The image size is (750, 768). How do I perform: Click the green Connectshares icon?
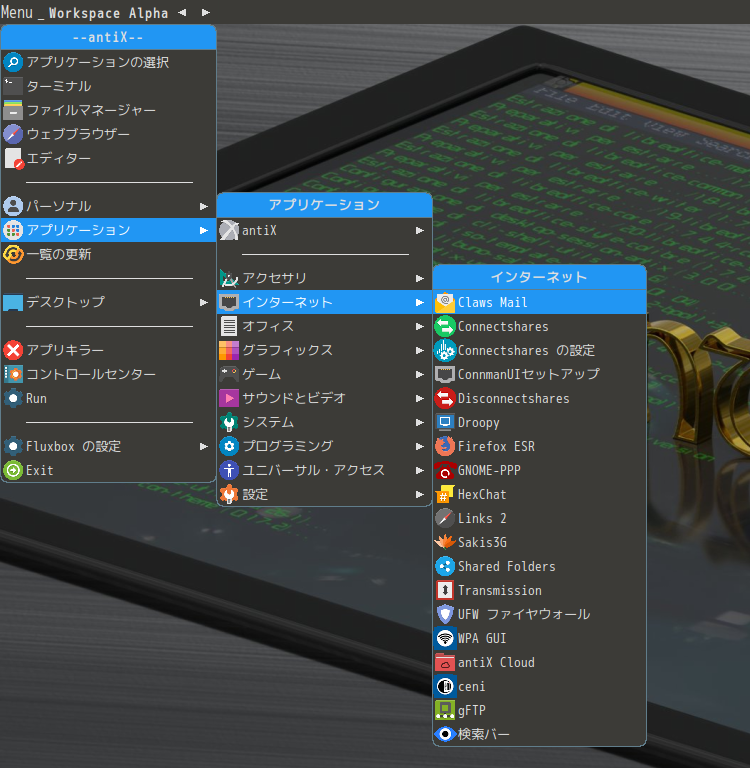click(x=445, y=326)
